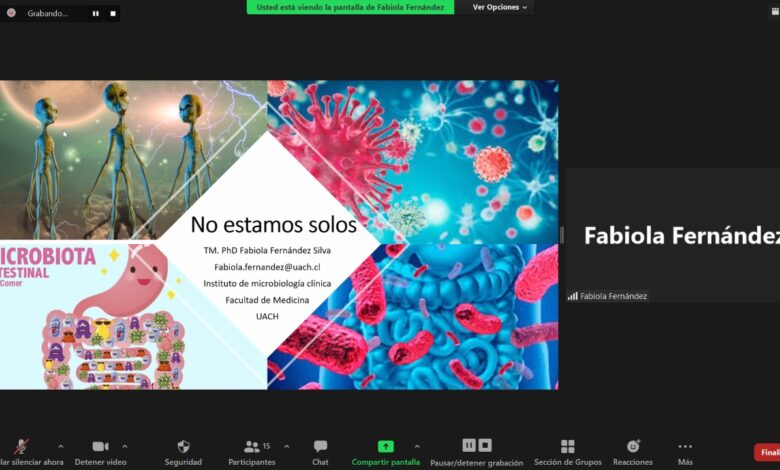Image resolution: width=780 pixels, height=470 pixels.
Task: Click the red Finalizar button
Action: (767, 452)
